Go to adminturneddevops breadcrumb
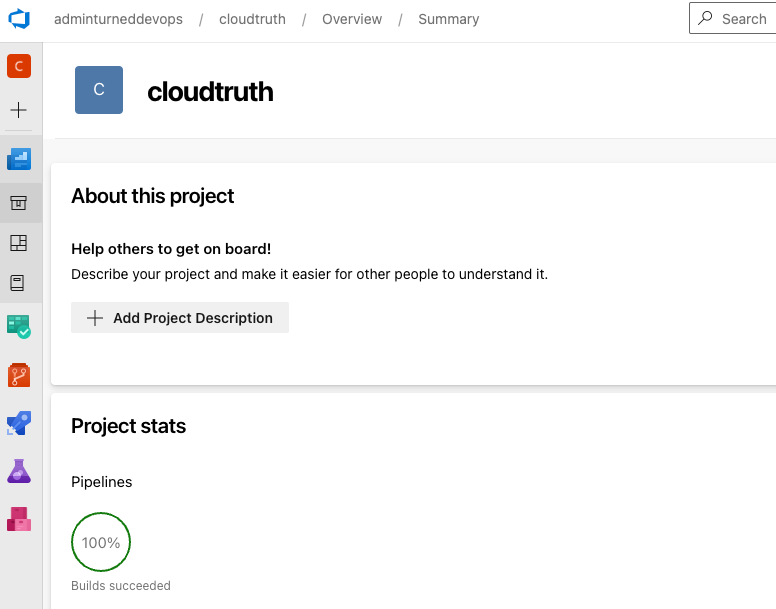Image resolution: width=776 pixels, height=609 pixels. [118, 19]
